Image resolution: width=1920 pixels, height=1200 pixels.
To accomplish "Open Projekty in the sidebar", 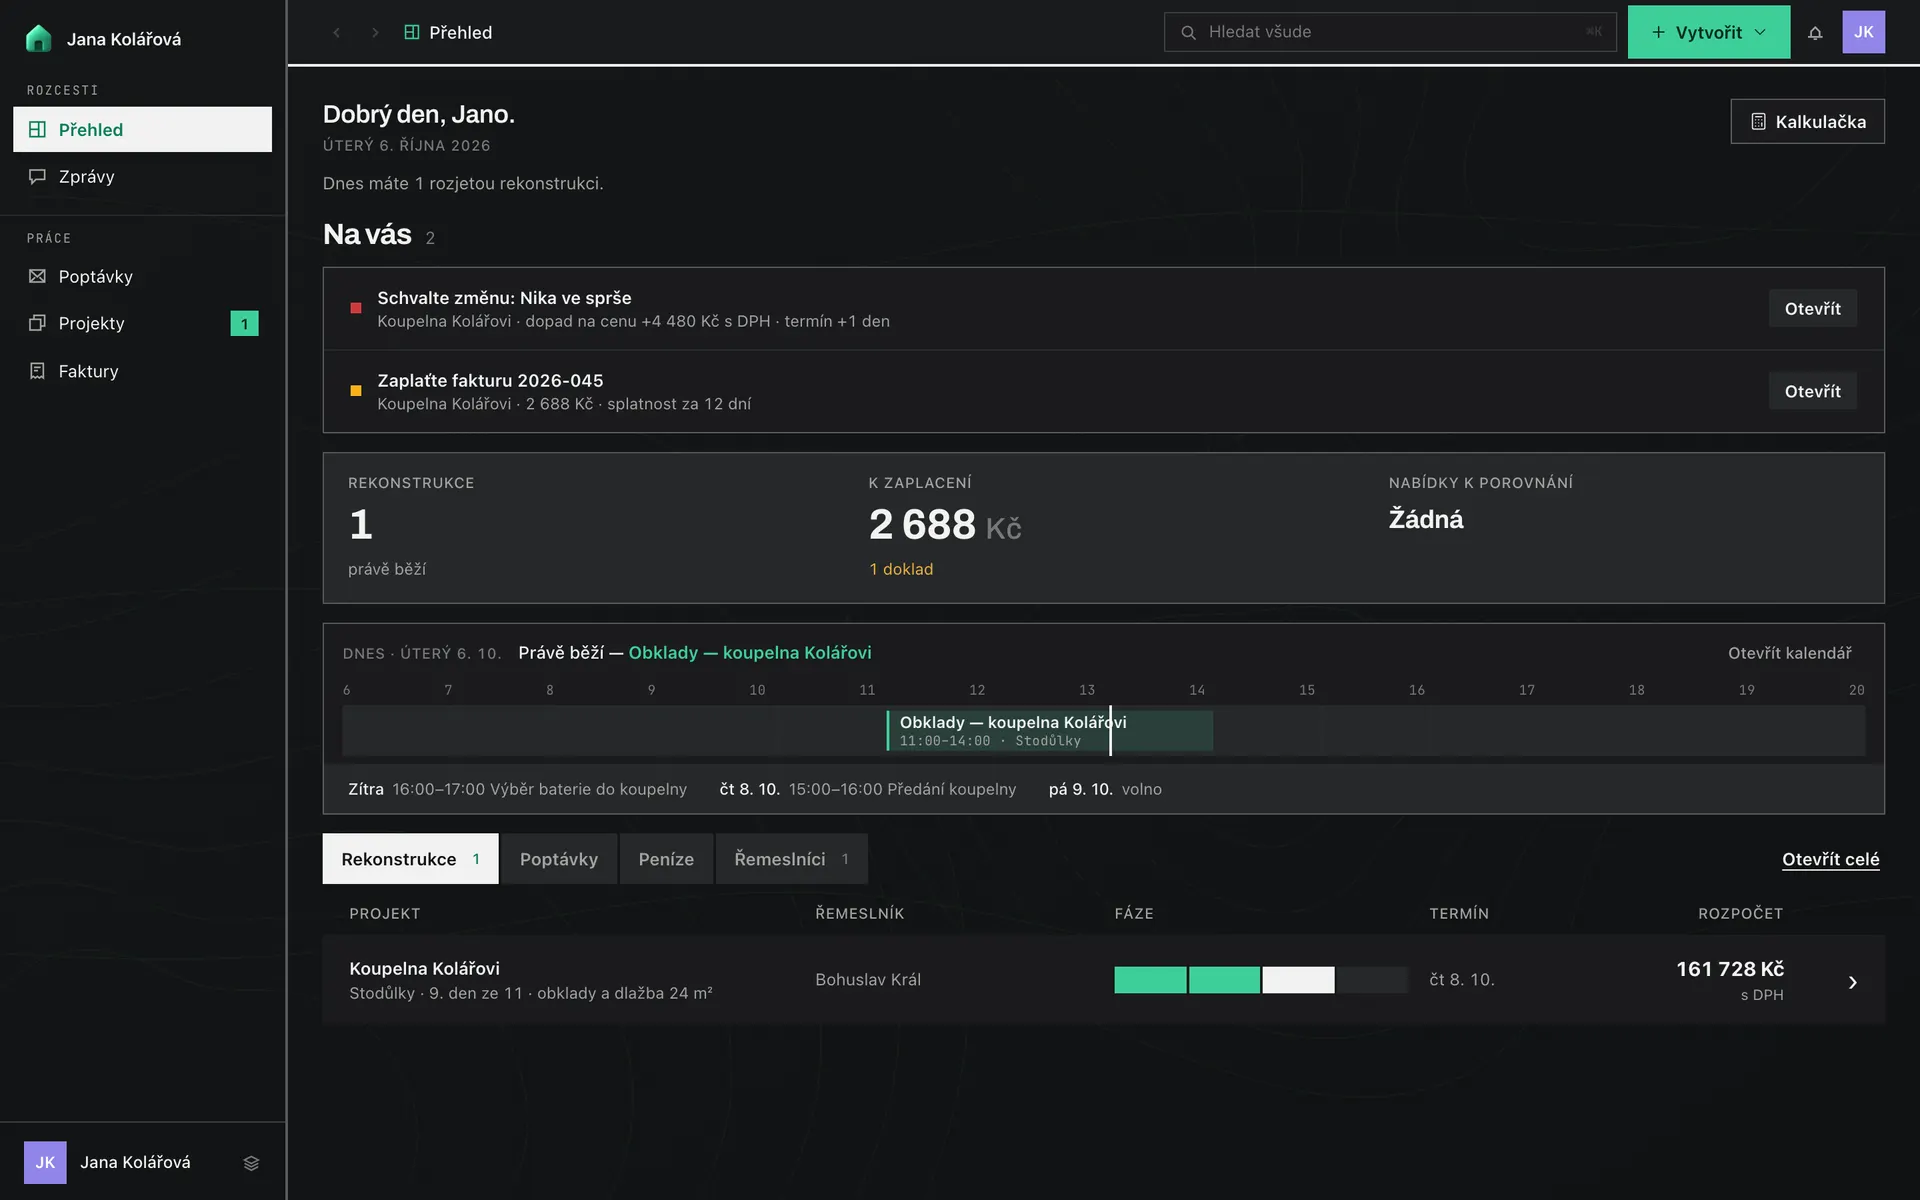I will pos(142,323).
